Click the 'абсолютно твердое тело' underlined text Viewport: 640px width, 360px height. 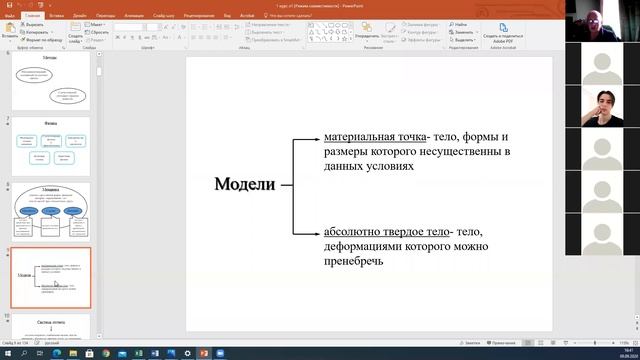387,232
